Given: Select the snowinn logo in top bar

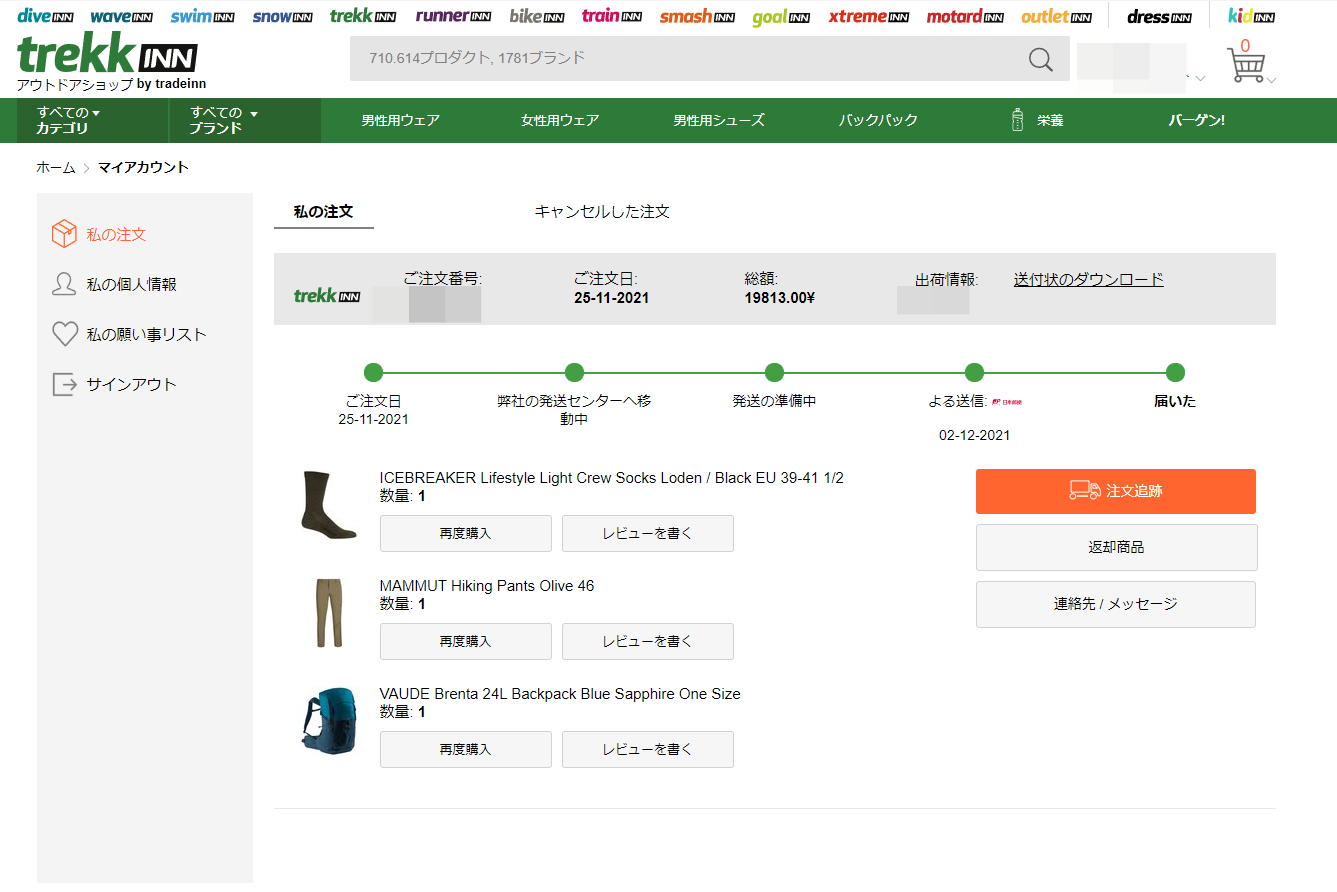Looking at the screenshot, I should (x=282, y=15).
